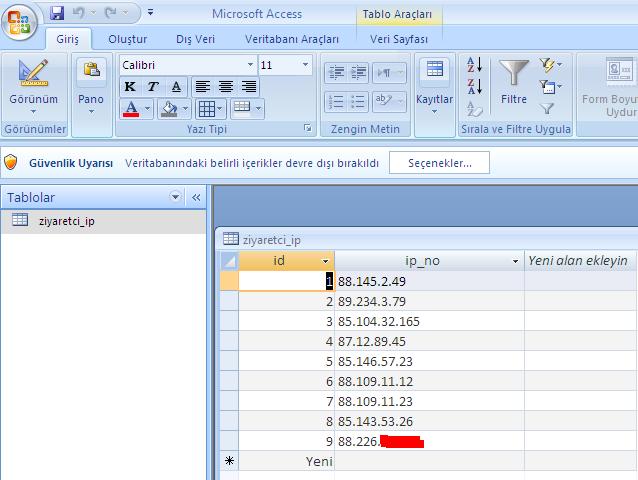This screenshot has height=480, width=638.
Task: Click the Yeni new-row id cell
Action: tap(286, 461)
